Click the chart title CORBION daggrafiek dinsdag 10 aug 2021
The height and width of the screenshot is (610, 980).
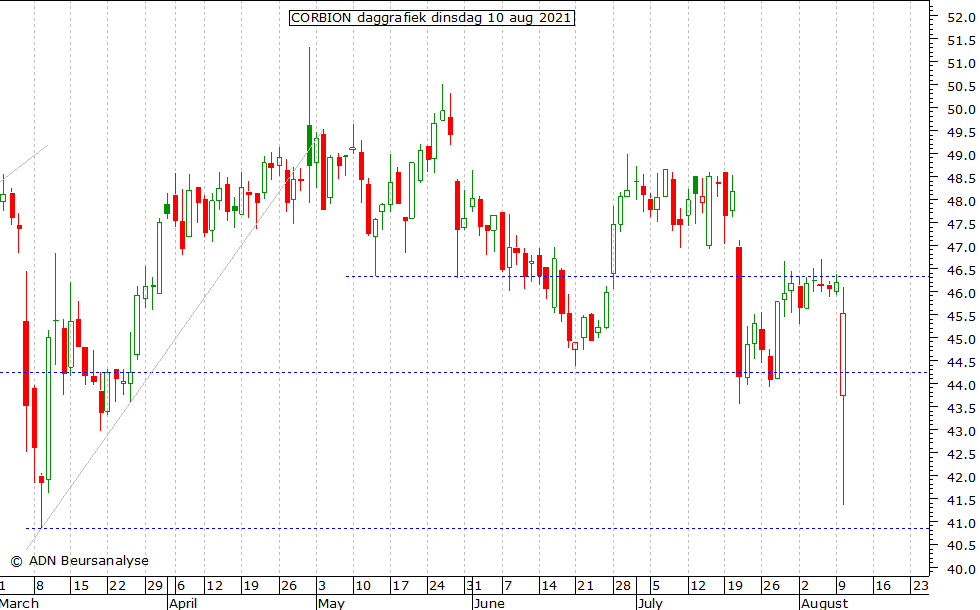point(431,18)
